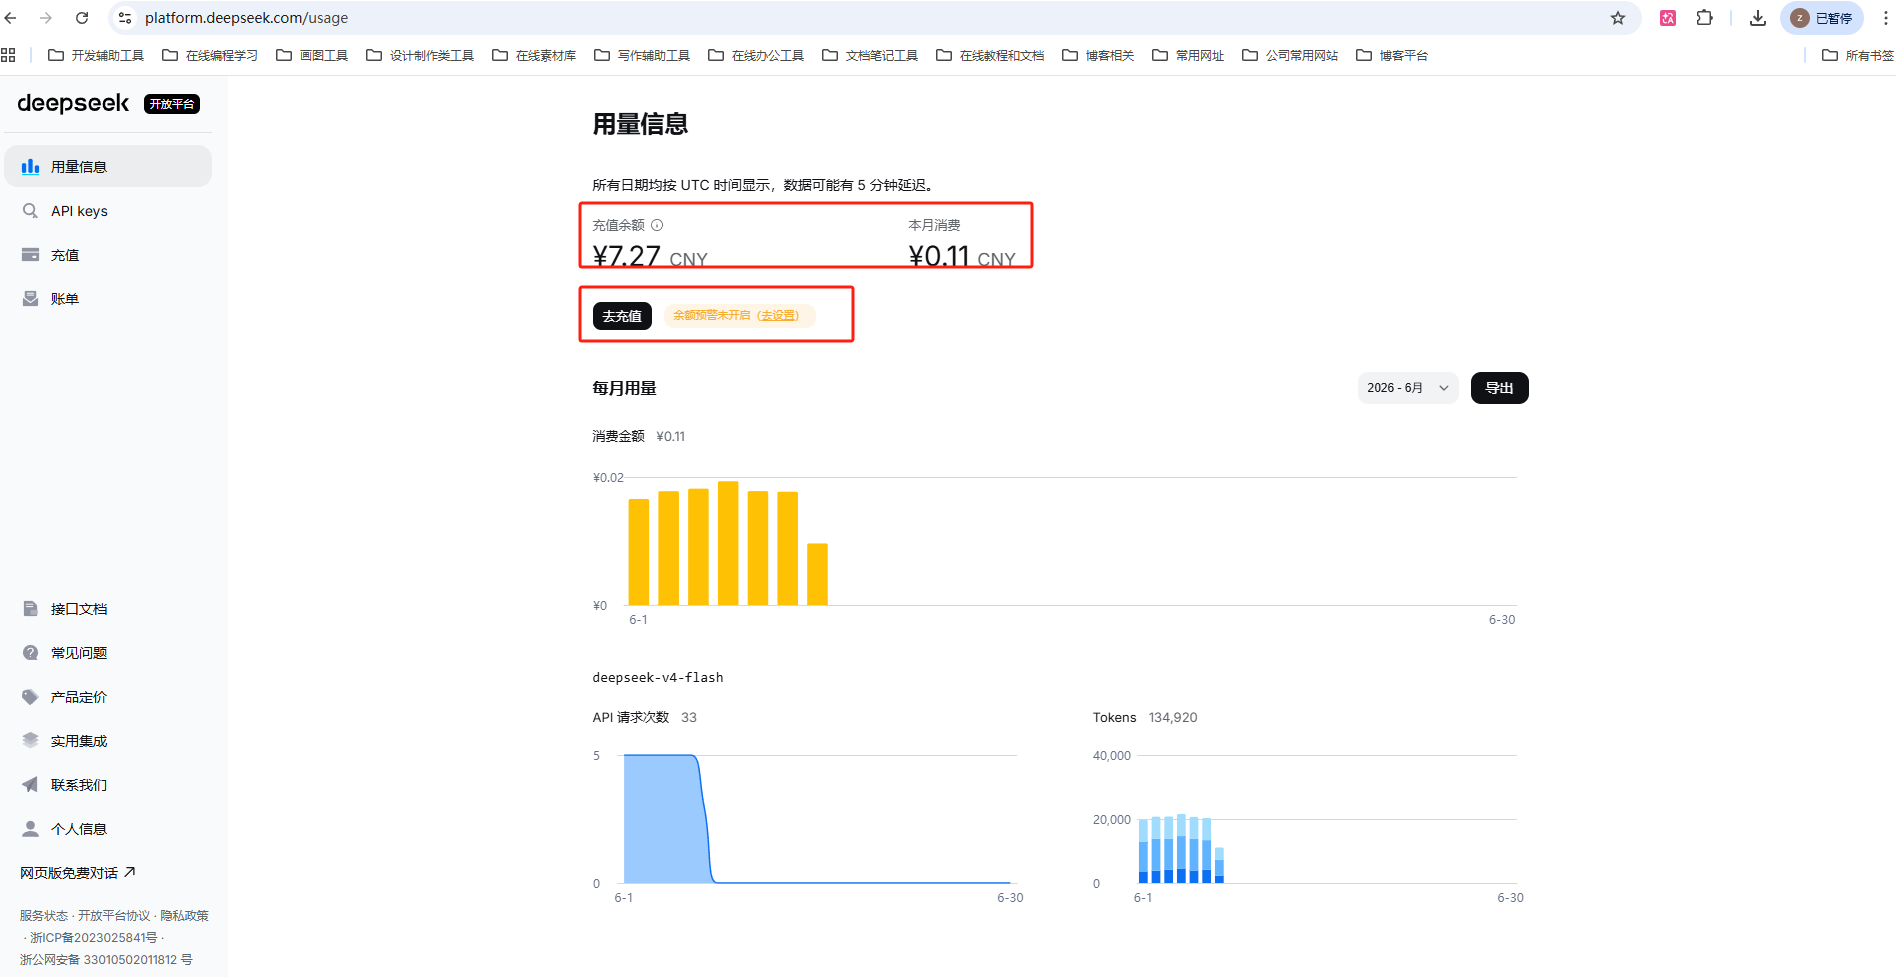Open the 充值 sidebar page

[108, 255]
